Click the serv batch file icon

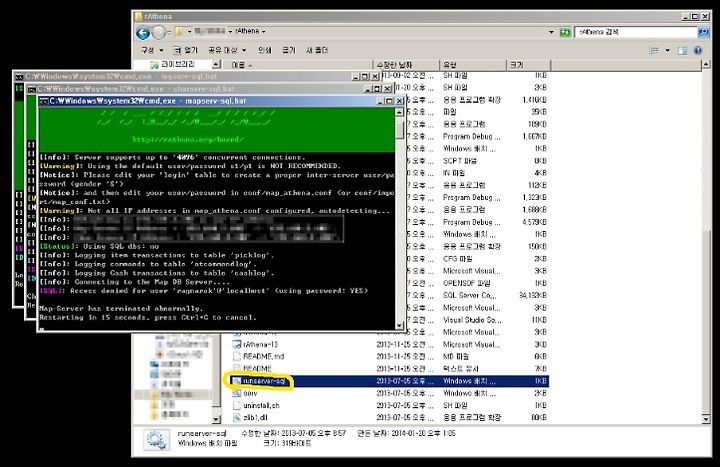(x=236, y=393)
